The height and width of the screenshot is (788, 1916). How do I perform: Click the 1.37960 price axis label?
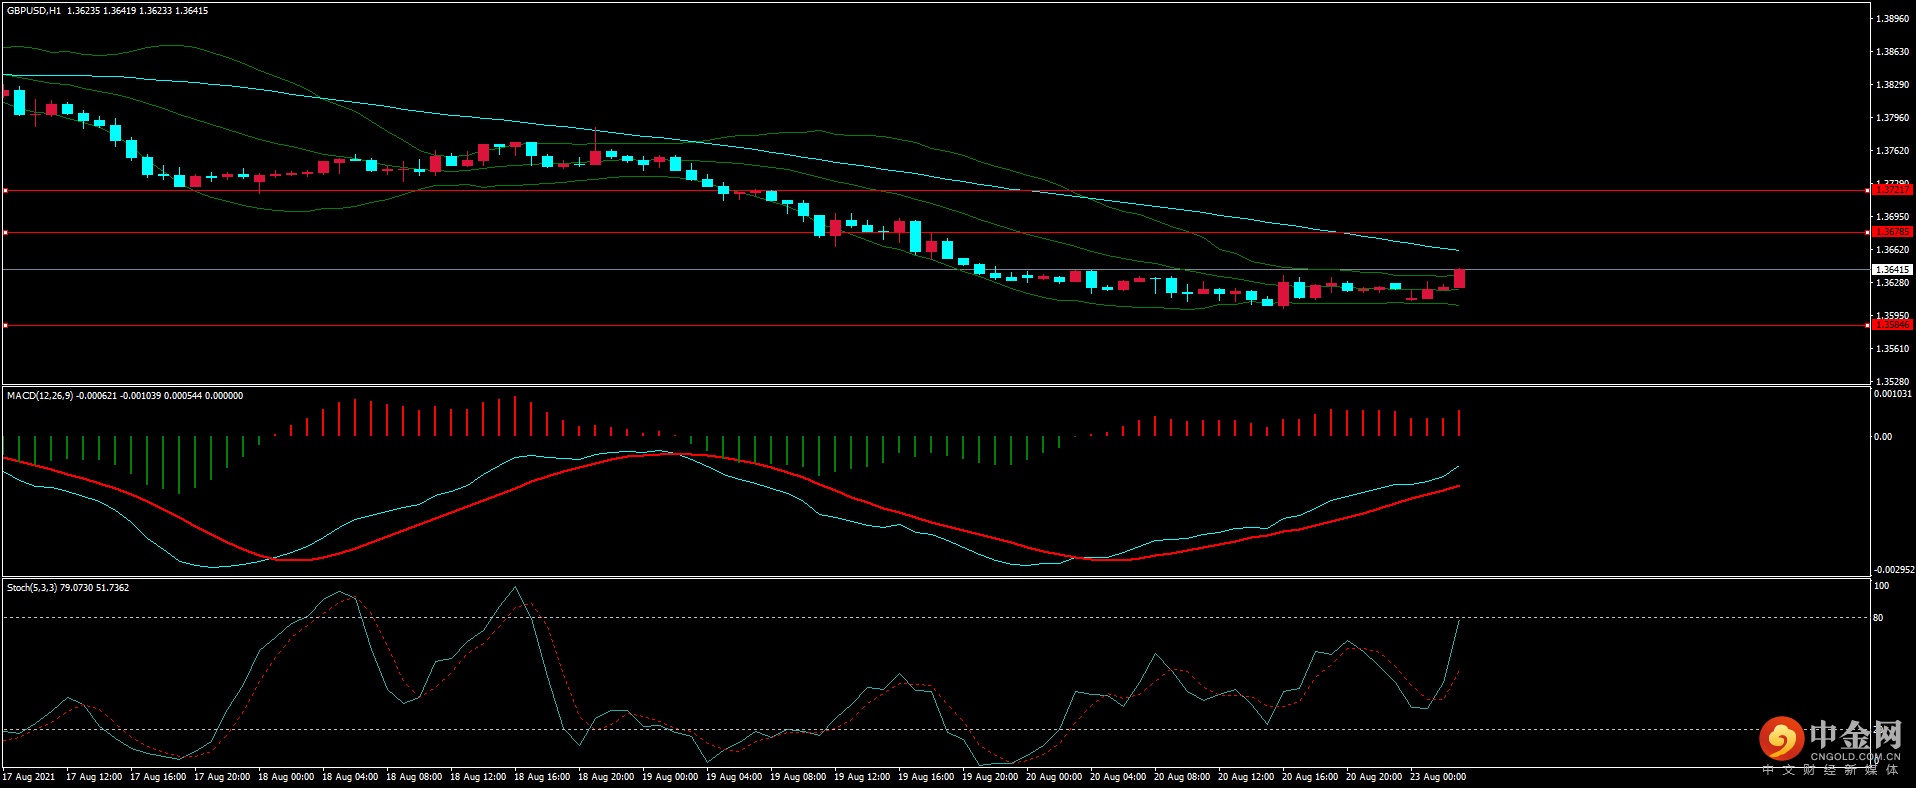click(1892, 118)
